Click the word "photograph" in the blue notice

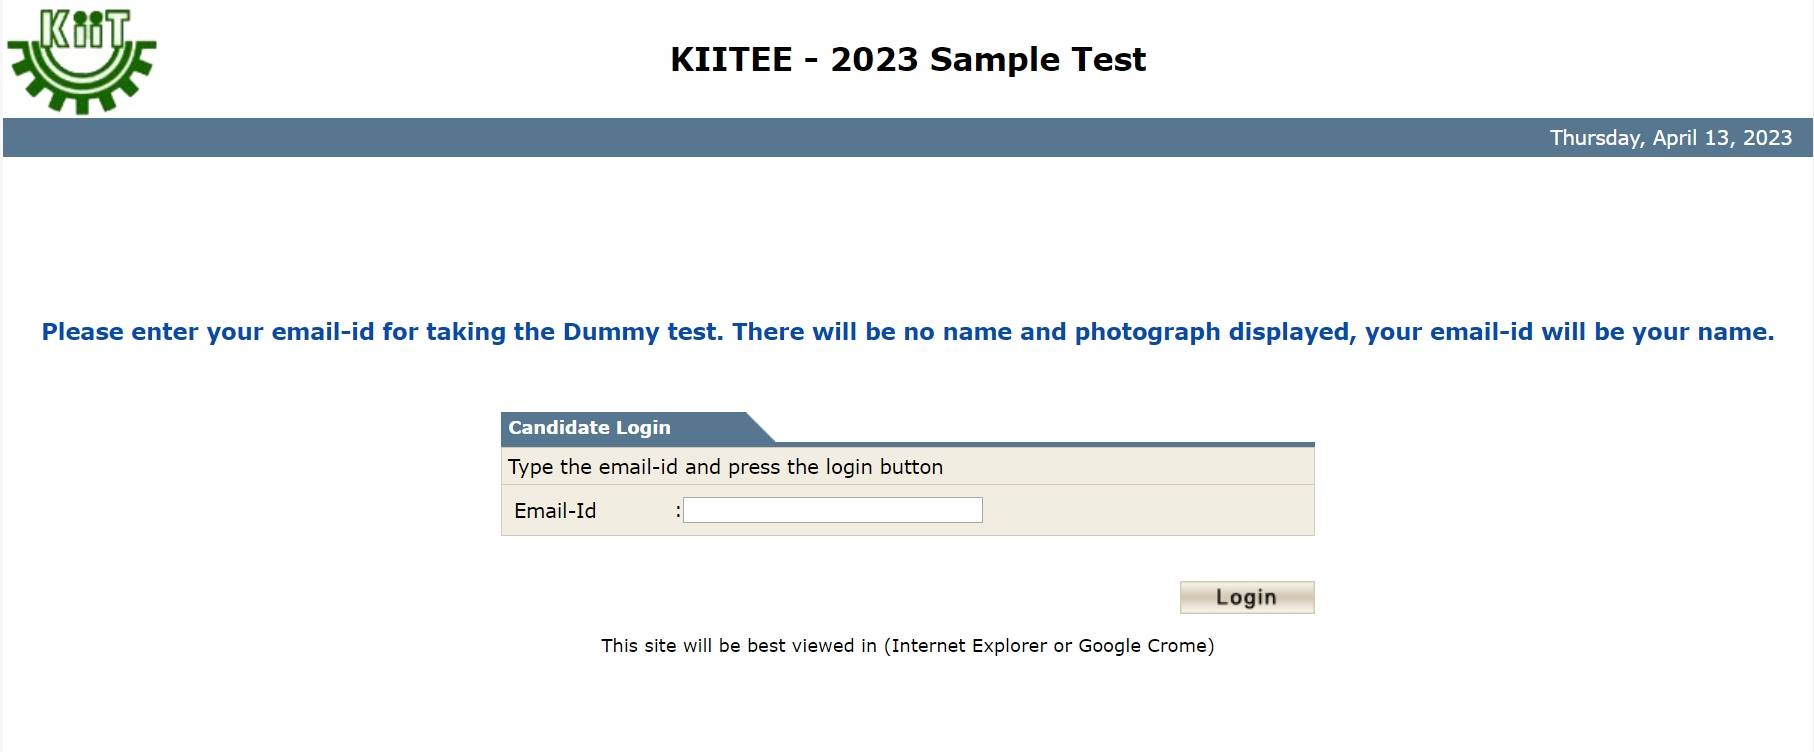pos(1147,332)
